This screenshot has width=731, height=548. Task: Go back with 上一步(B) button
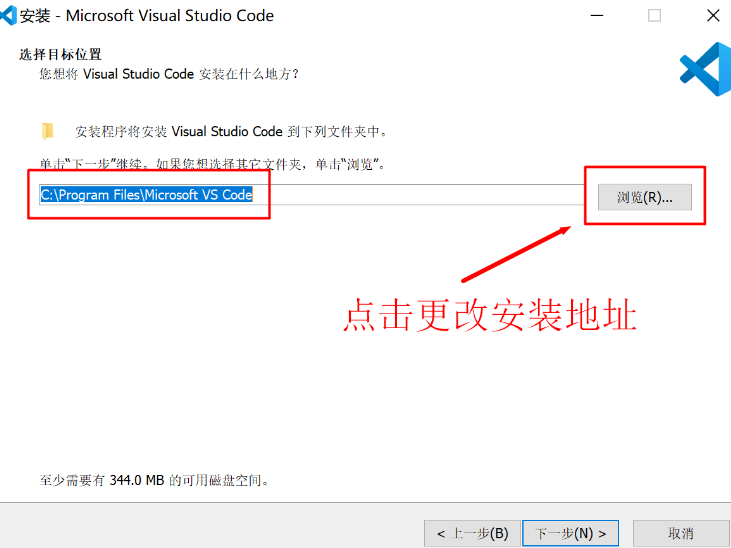coord(472,533)
